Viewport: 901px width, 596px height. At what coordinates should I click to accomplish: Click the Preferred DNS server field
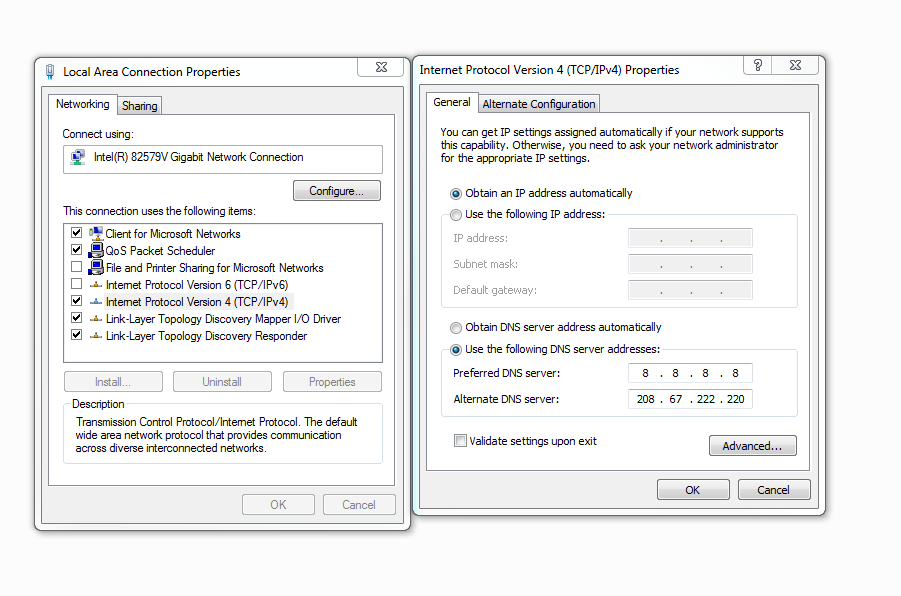click(x=690, y=374)
